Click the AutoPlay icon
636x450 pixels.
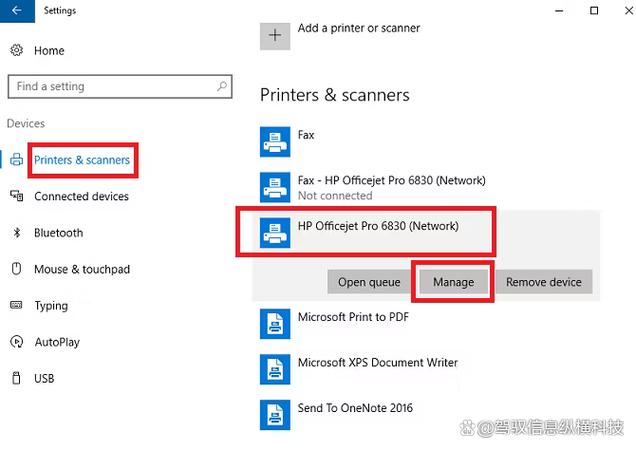[17, 342]
